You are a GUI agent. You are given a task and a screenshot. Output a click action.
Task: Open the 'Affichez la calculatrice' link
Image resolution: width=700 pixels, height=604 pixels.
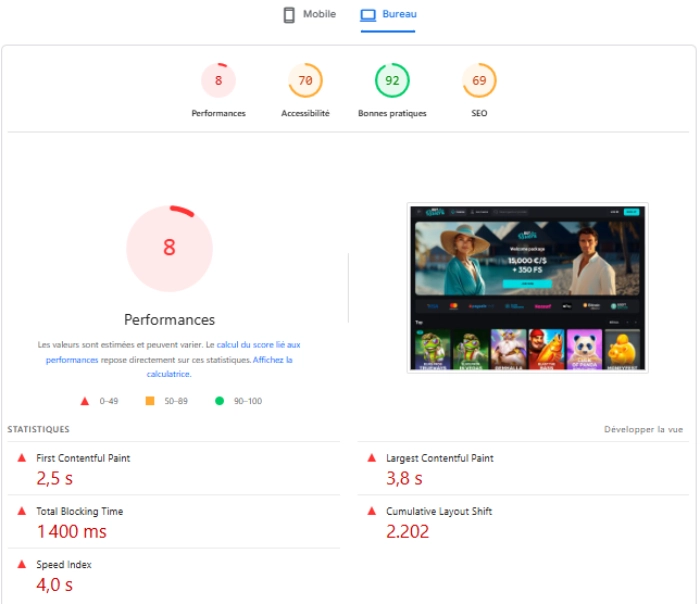coord(272,360)
